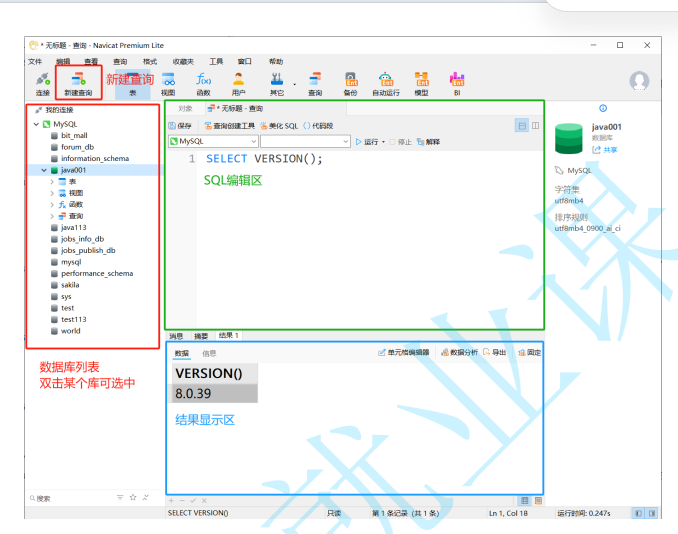Toggle the side-by-side editor layout icon
This screenshot has width=678, height=534.
pyautogui.click(x=535, y=126)
